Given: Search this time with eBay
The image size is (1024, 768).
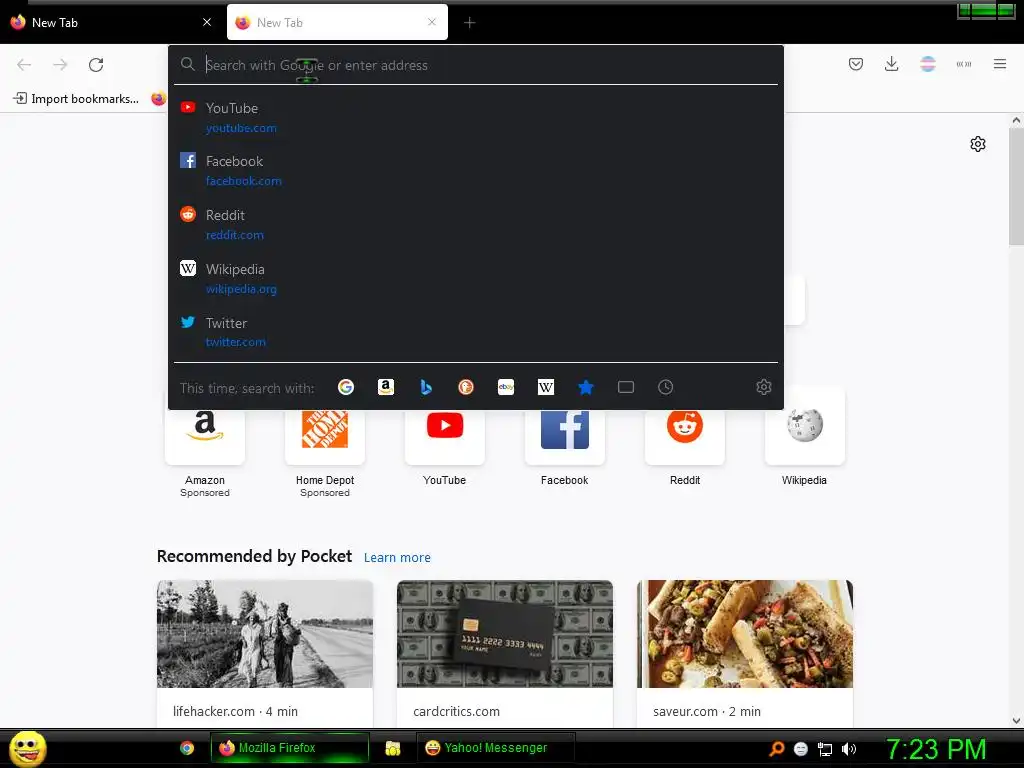Looking at the screenshot, I should (506, 387).
